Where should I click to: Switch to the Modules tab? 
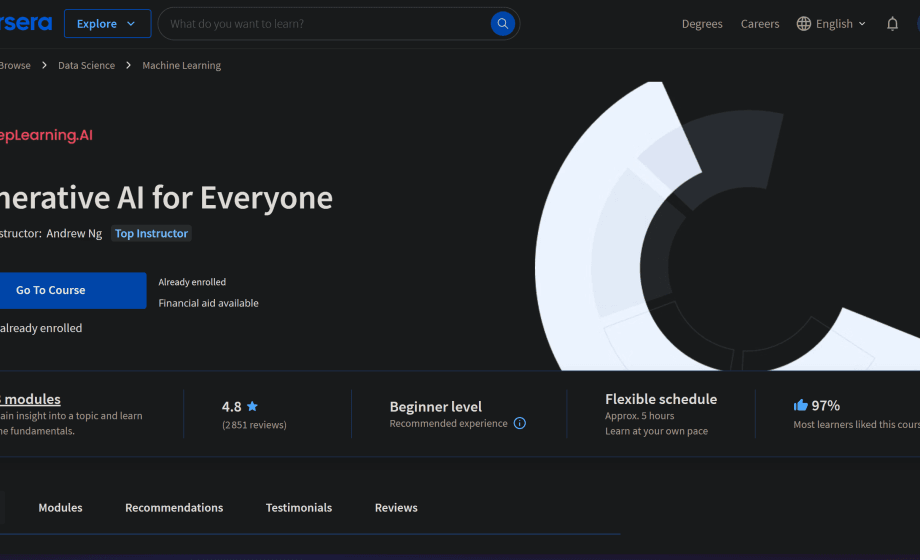(x=60, y=508)
